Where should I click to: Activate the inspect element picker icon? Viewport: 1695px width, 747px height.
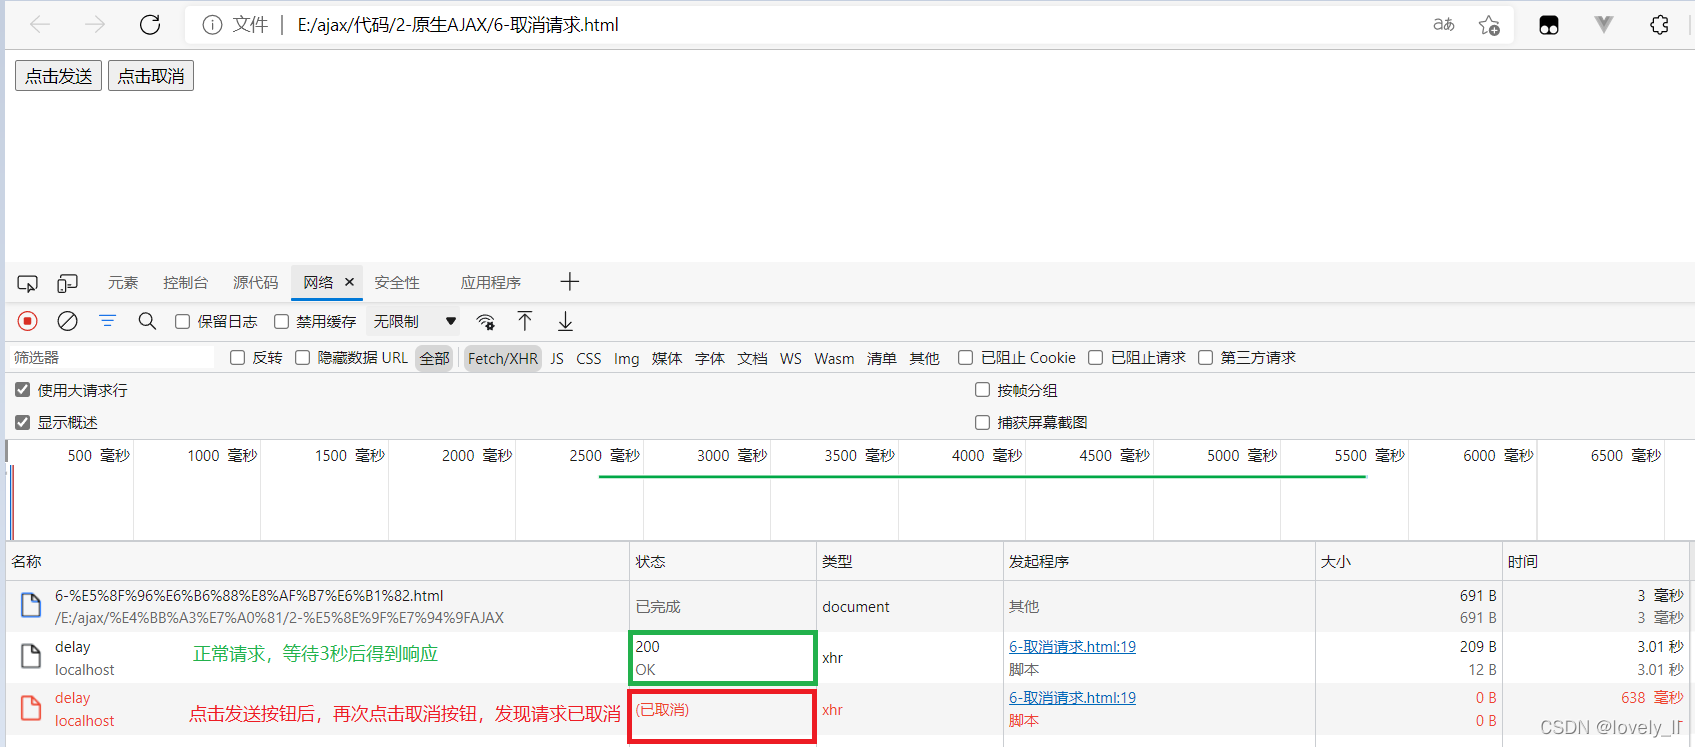tap(28, 283)
